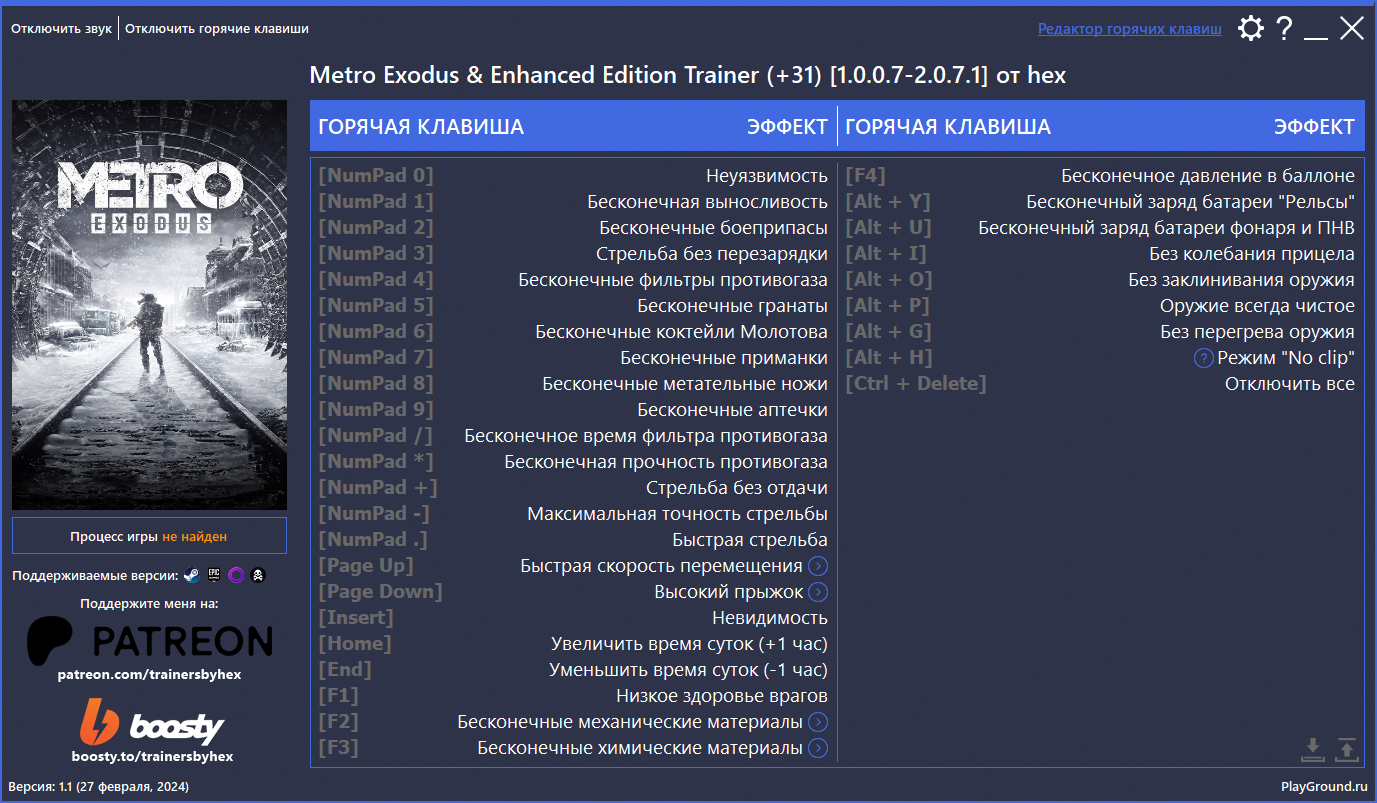
Task: Click Уменьшить время суток (-1 час)
Action: (x=688, y=670)
